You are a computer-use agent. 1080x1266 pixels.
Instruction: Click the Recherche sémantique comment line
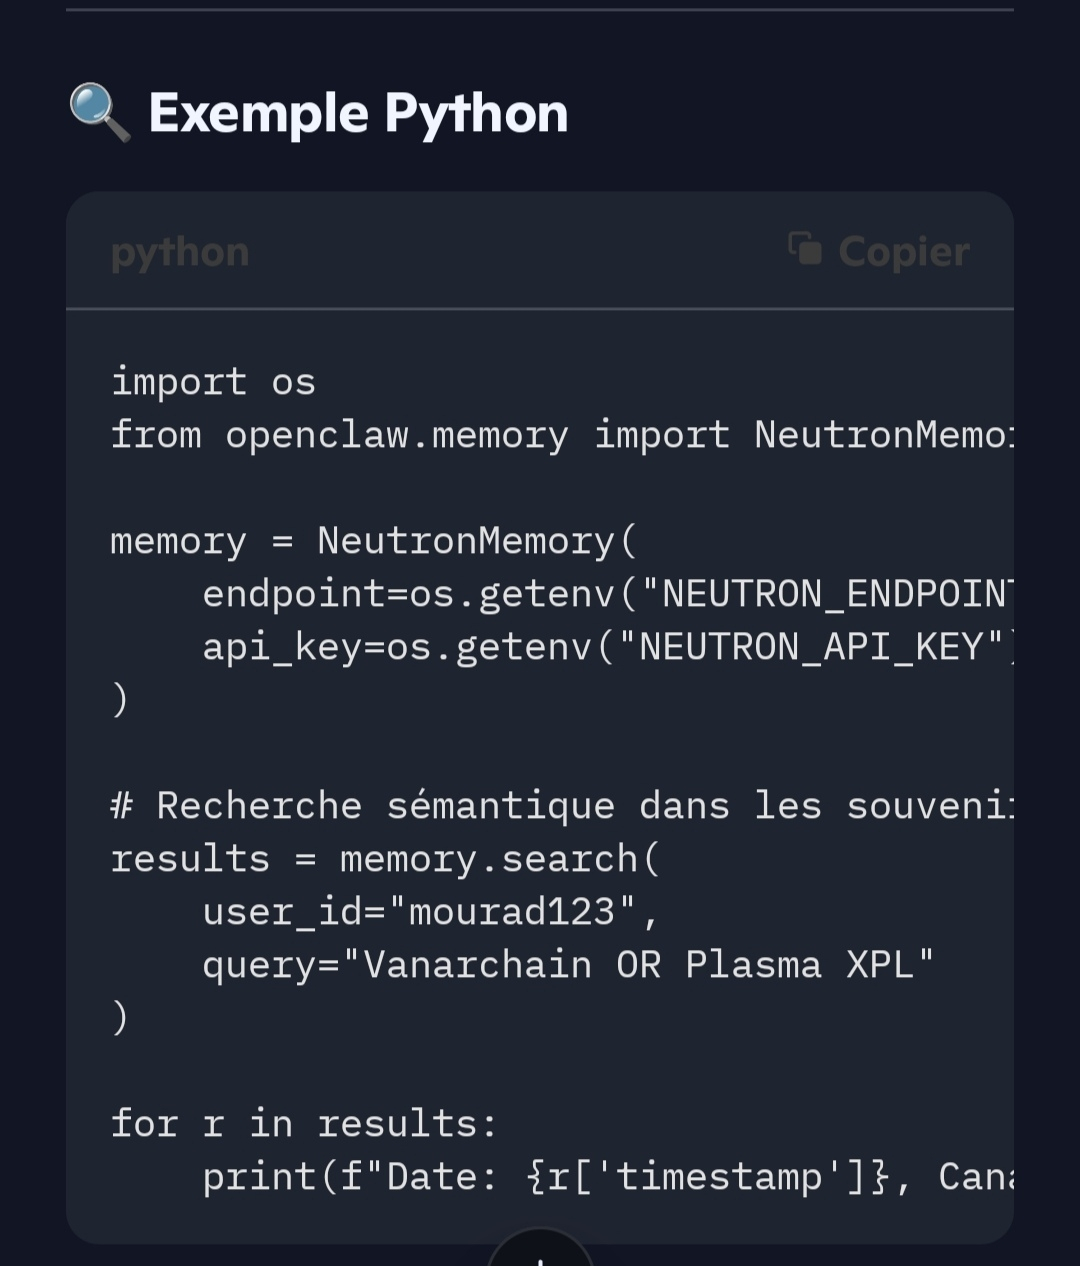pos(560,806)
